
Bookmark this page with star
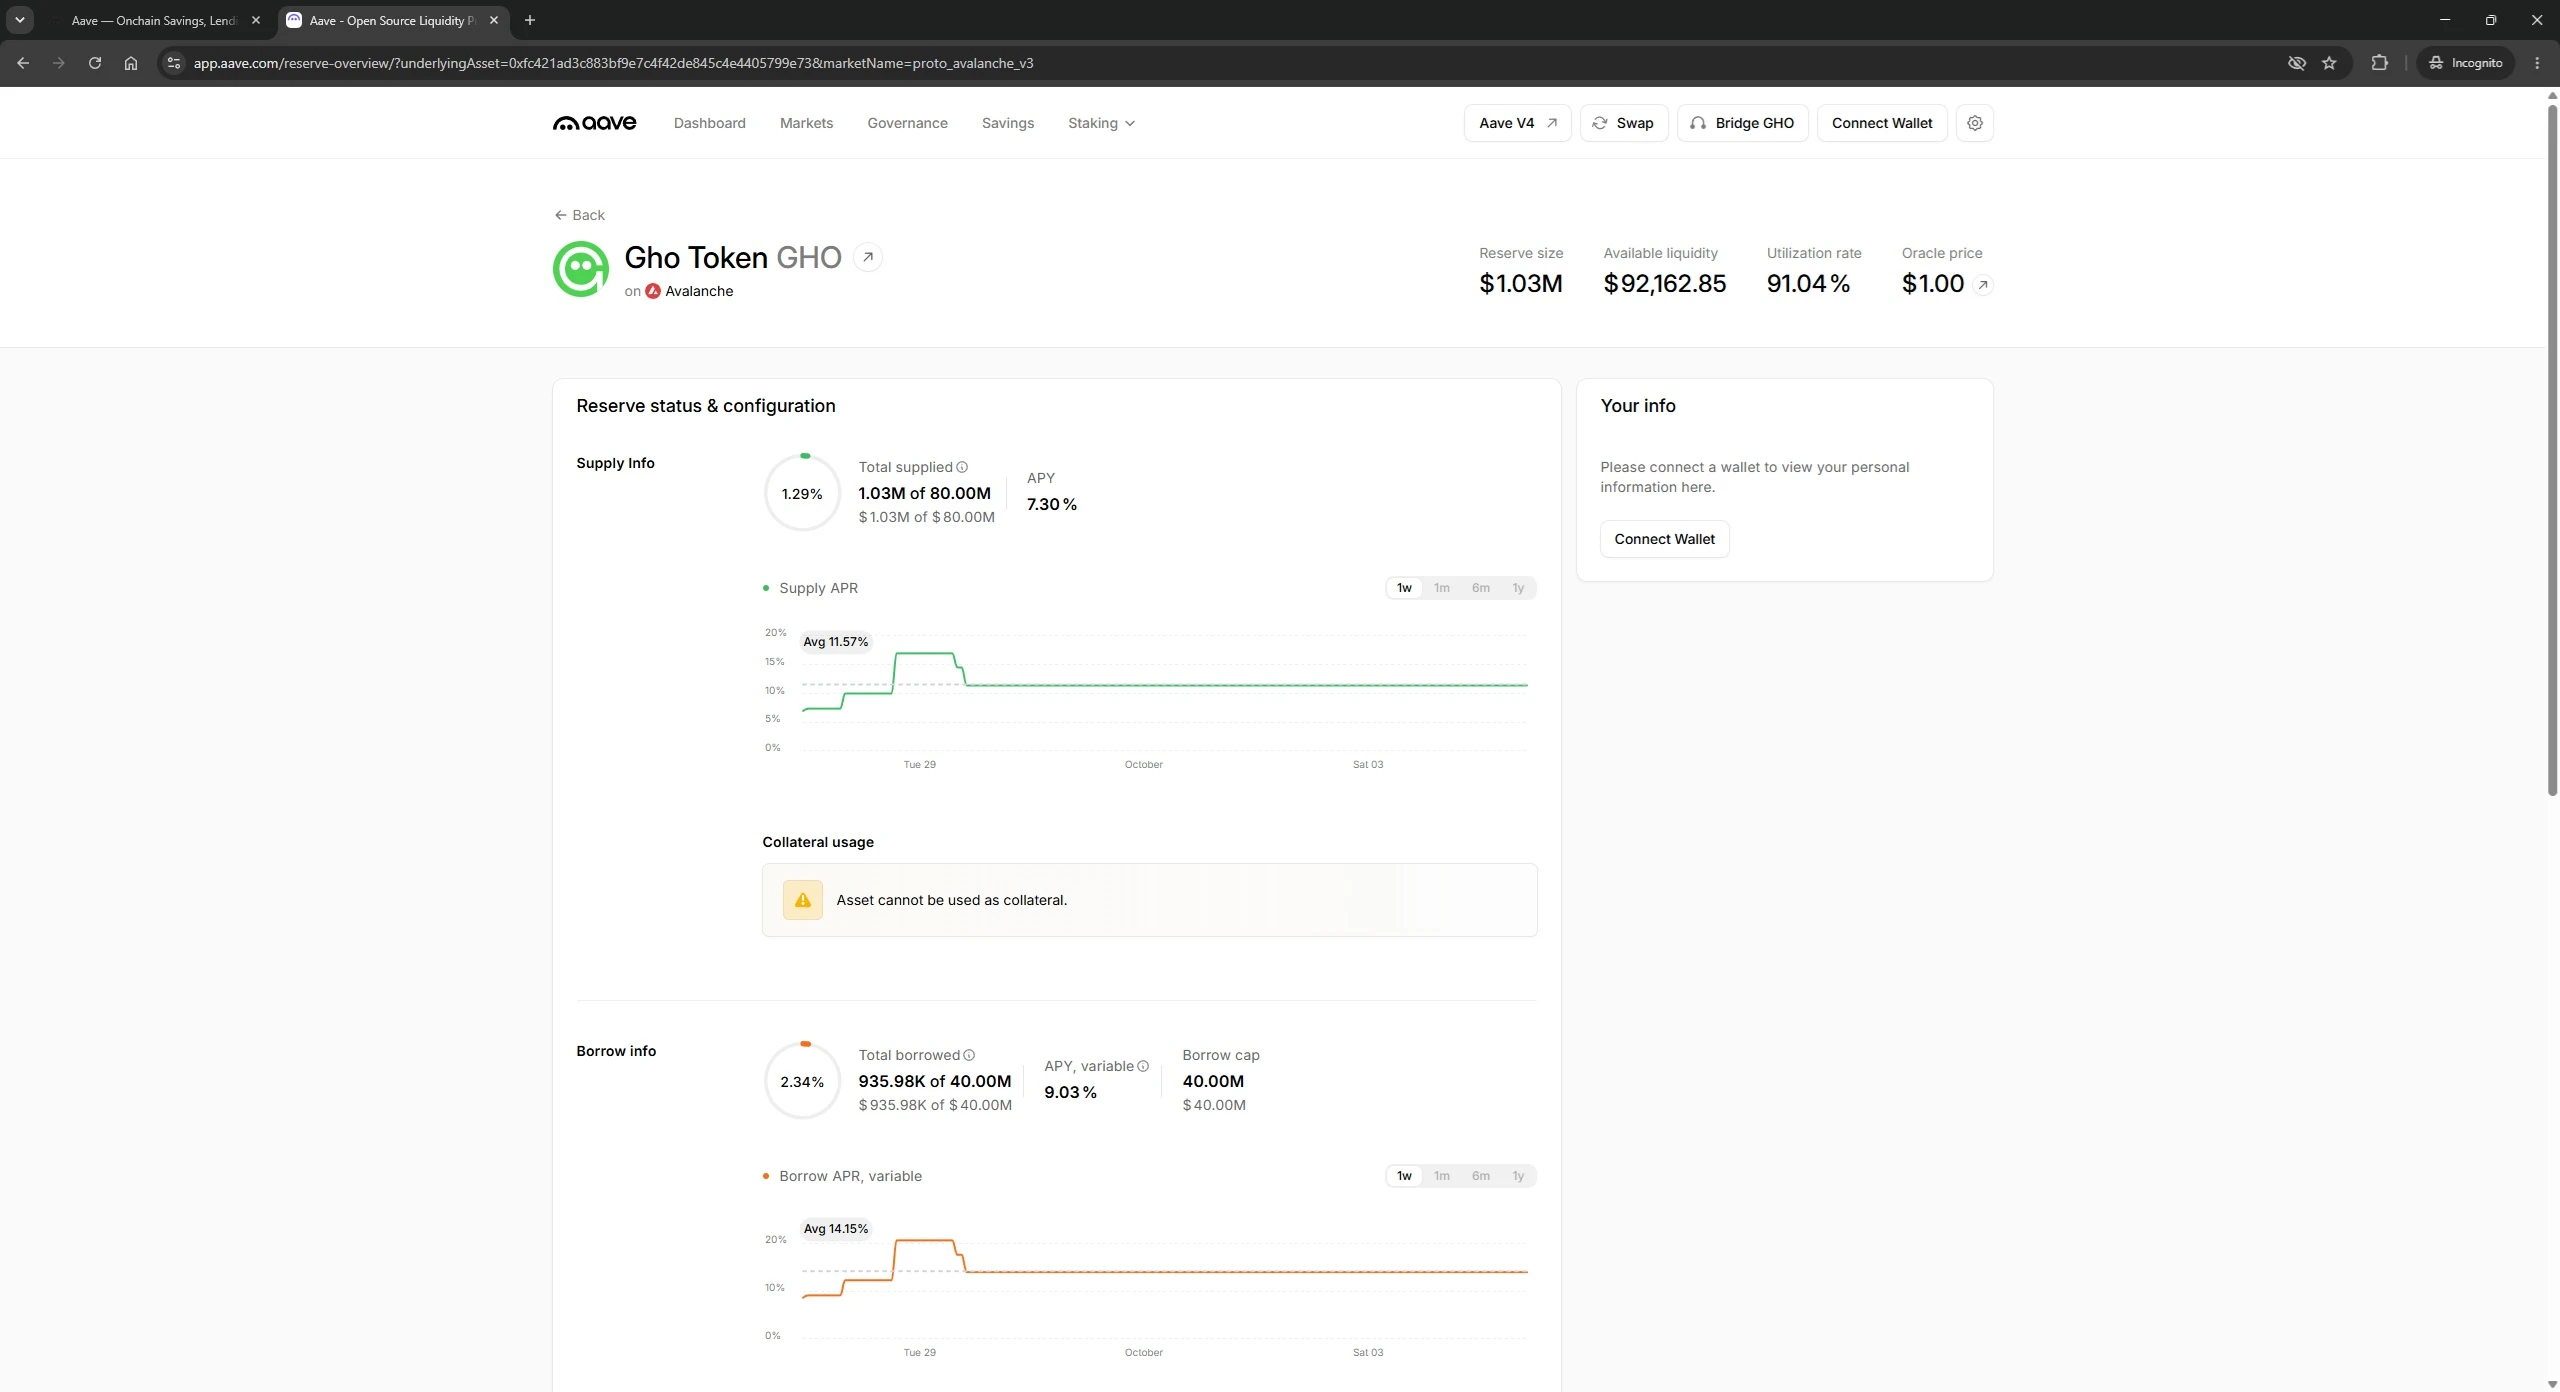coord(2329,63)
